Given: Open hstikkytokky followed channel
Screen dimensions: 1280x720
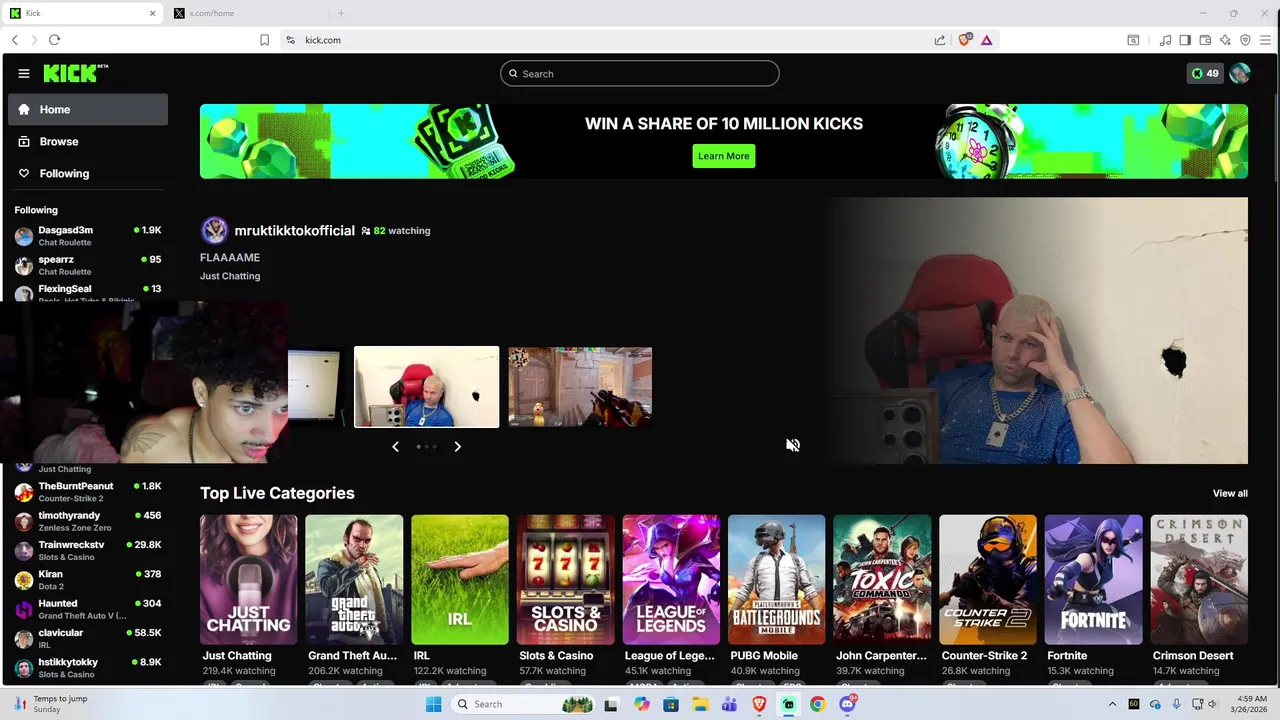Looking at the screenshot, I should click(x=88, y=668).
